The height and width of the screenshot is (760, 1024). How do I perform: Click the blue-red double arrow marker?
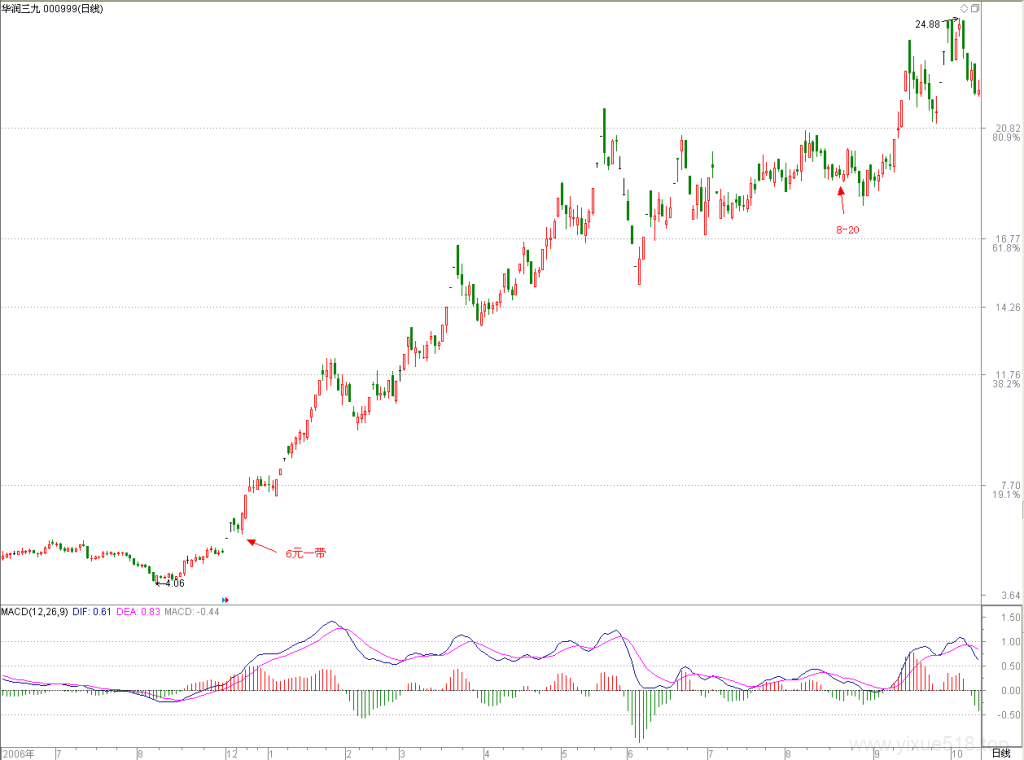225,599
